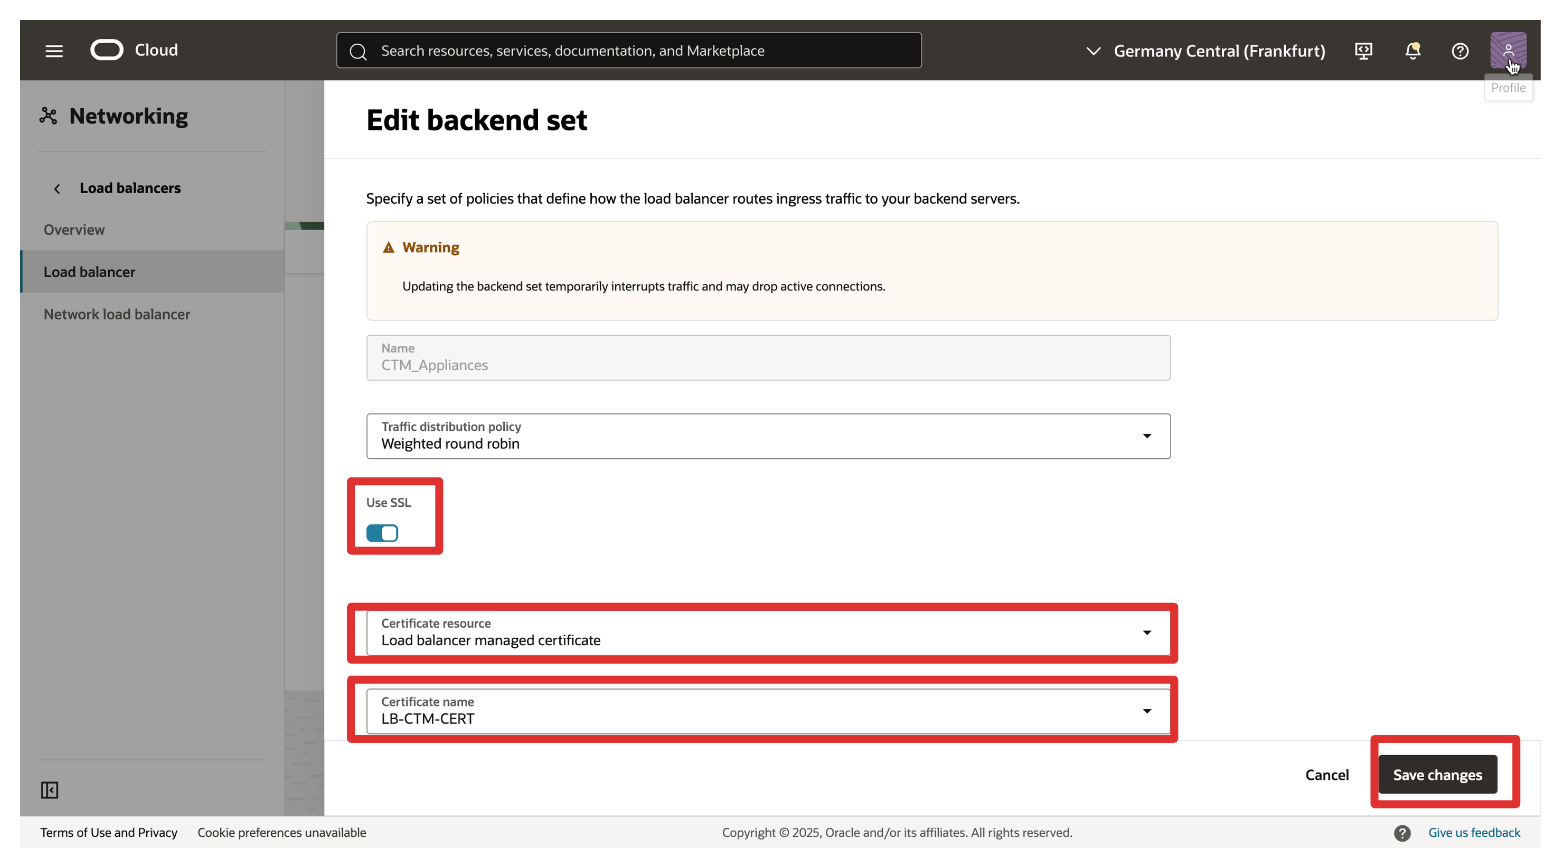Select Network load balancer in sidebar
Viewport: 1560px width, 868px height.
point(117,314)
